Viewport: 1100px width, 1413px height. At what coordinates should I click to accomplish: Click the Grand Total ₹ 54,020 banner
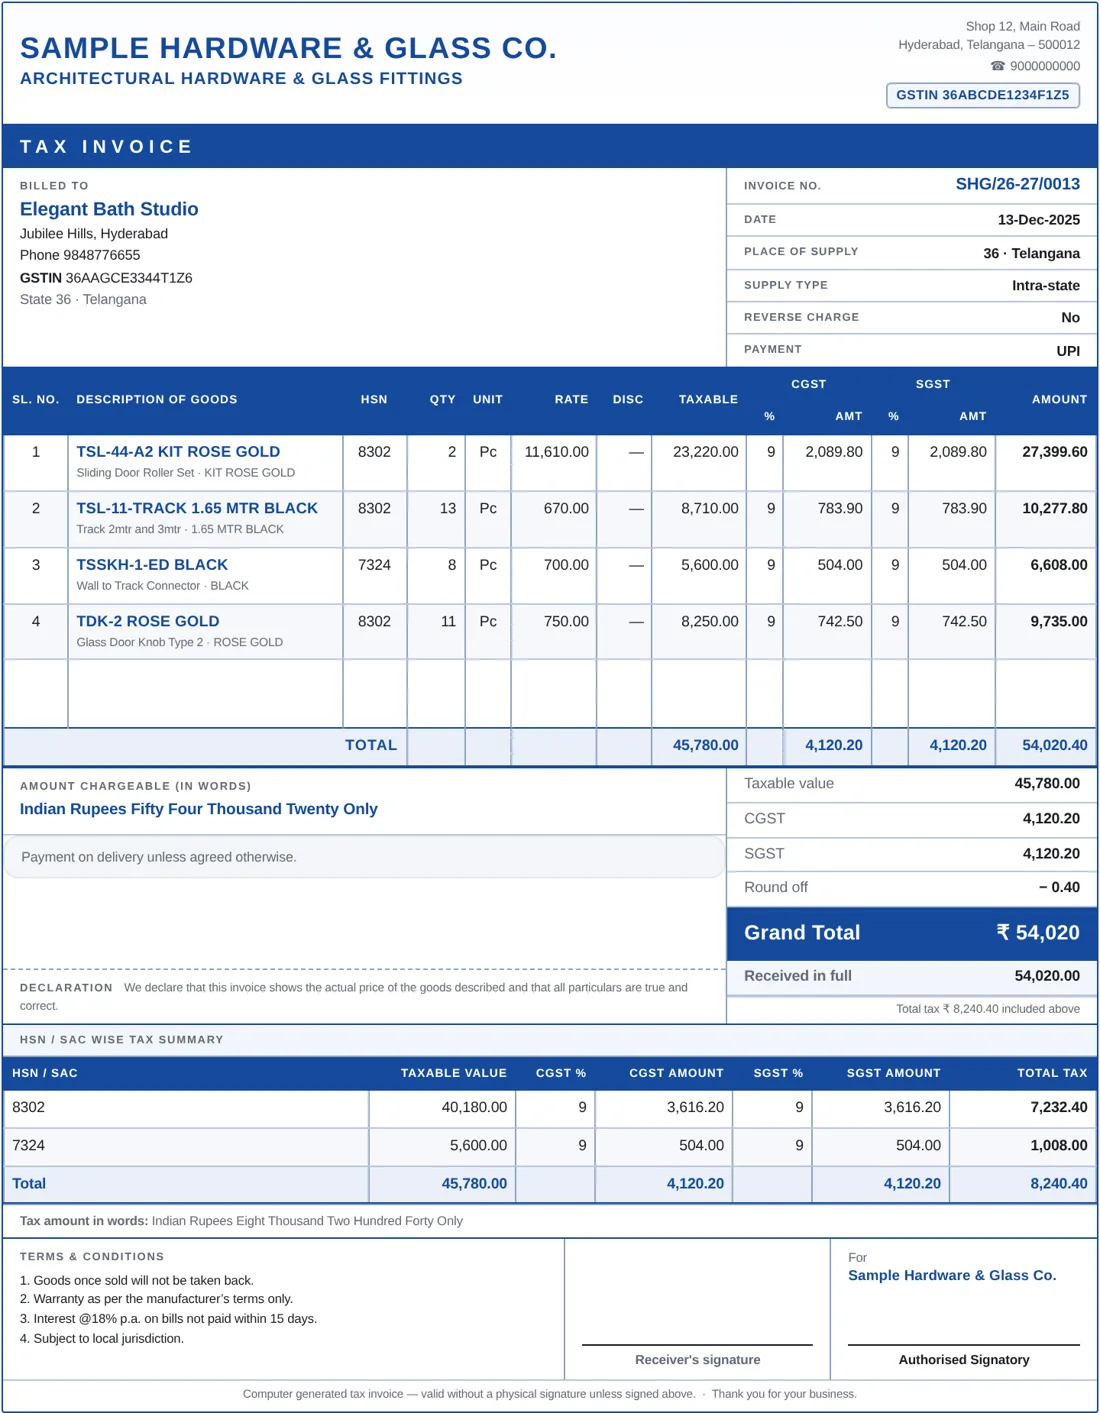click(x=912, y=933)
